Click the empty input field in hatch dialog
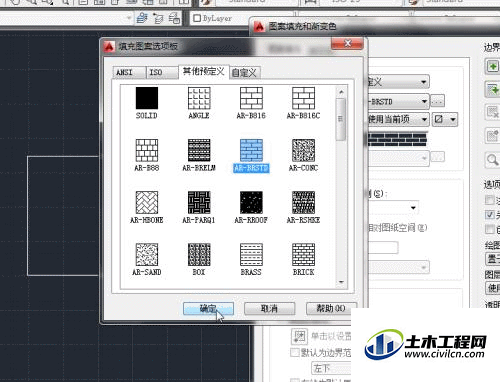Image resolution: width=500 pixels, height=382 pixels. [383, 248]
